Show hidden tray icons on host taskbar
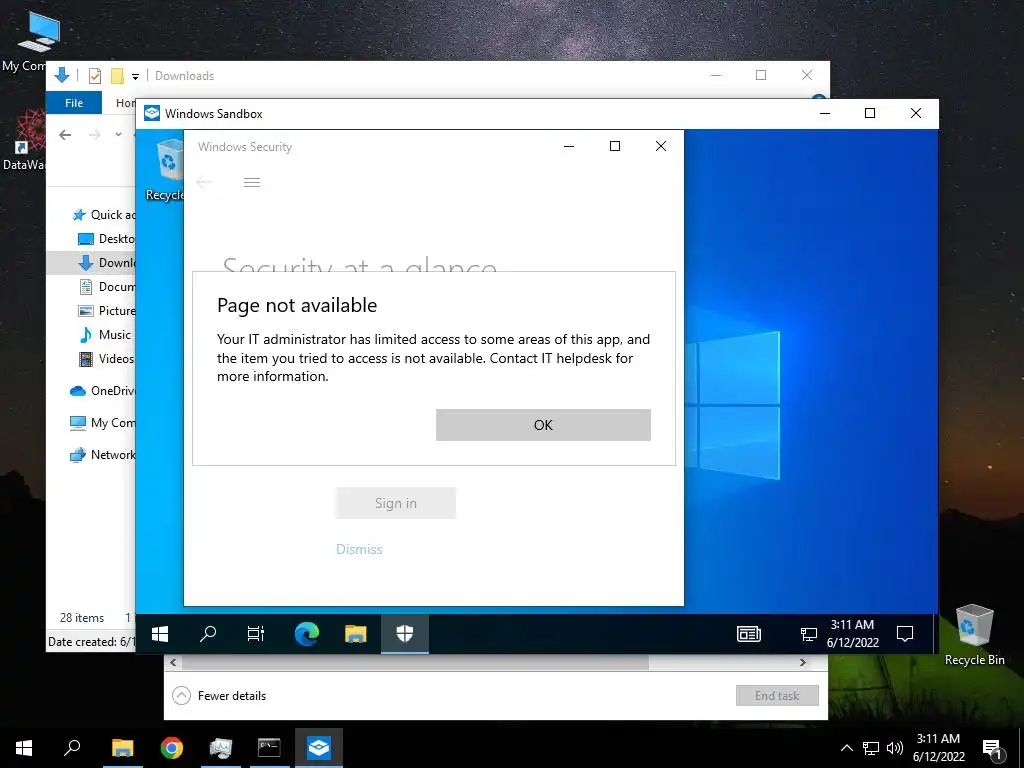 (846, 748)
